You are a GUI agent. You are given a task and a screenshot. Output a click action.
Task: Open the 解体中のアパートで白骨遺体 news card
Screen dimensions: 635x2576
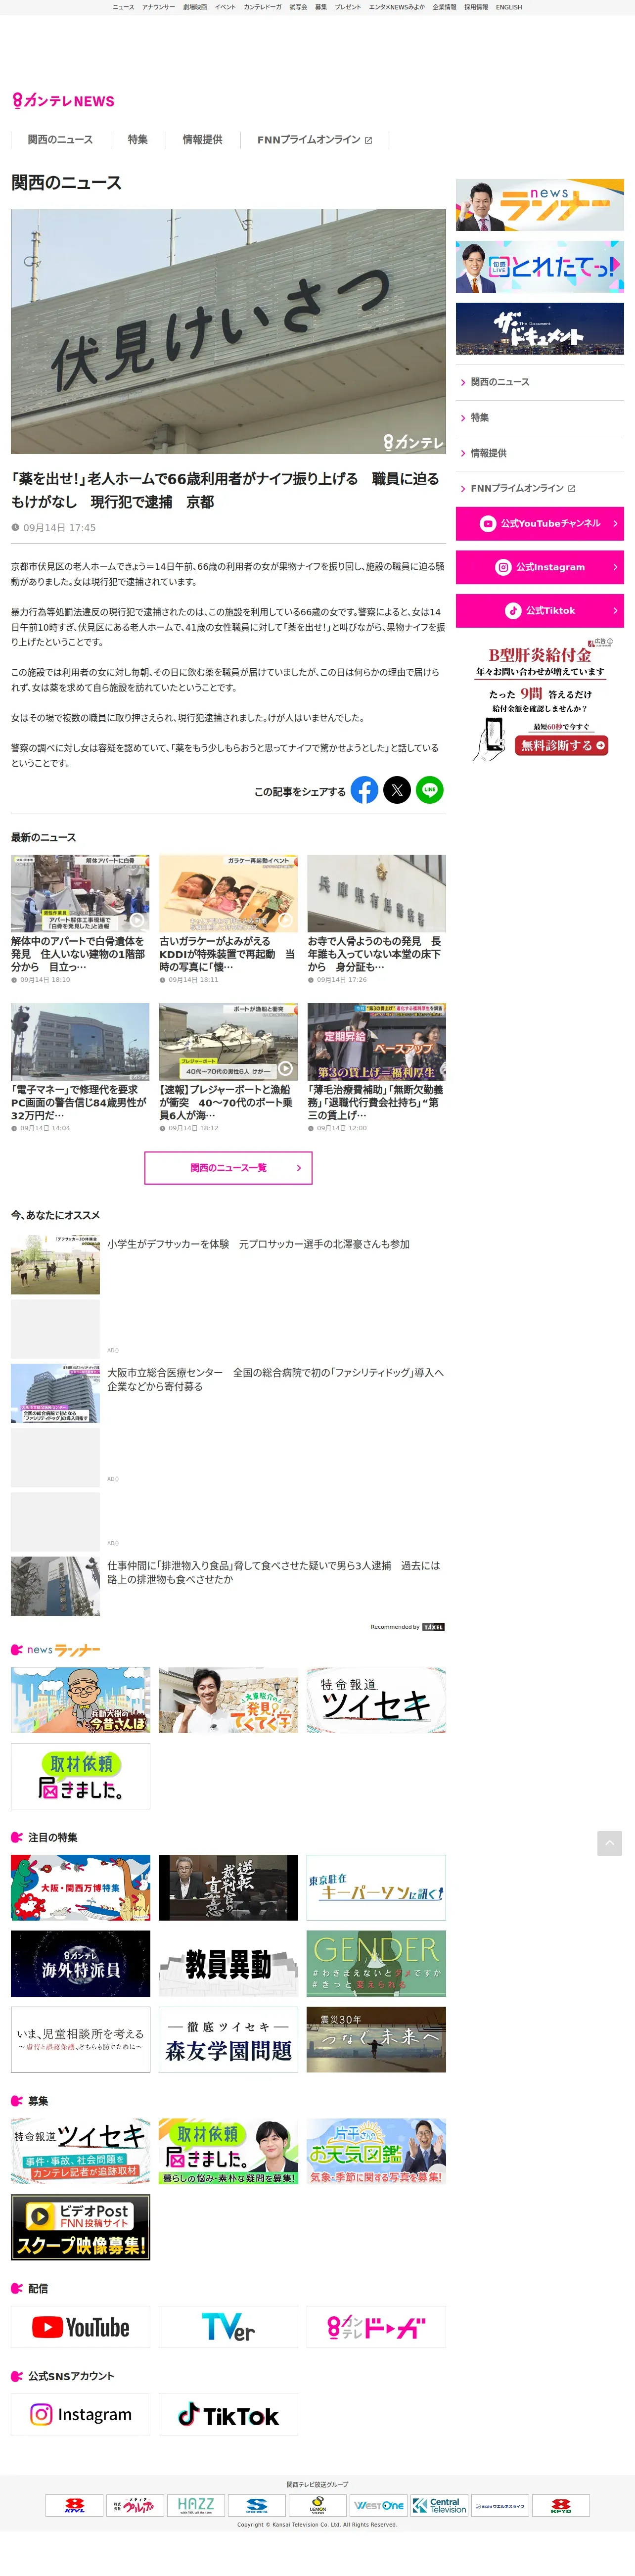[80, 920]
